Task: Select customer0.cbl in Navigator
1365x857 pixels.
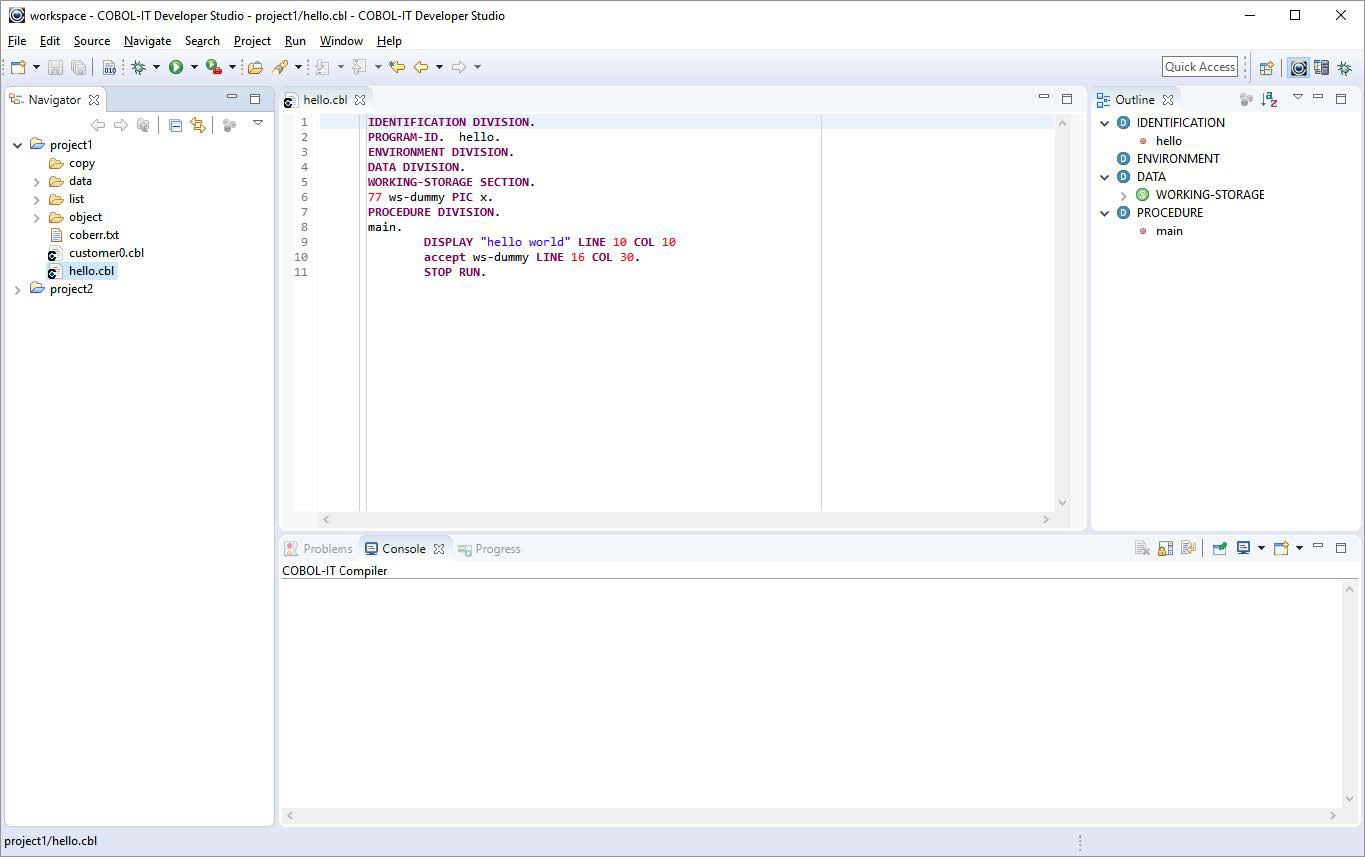Action: tap(106, 253)
